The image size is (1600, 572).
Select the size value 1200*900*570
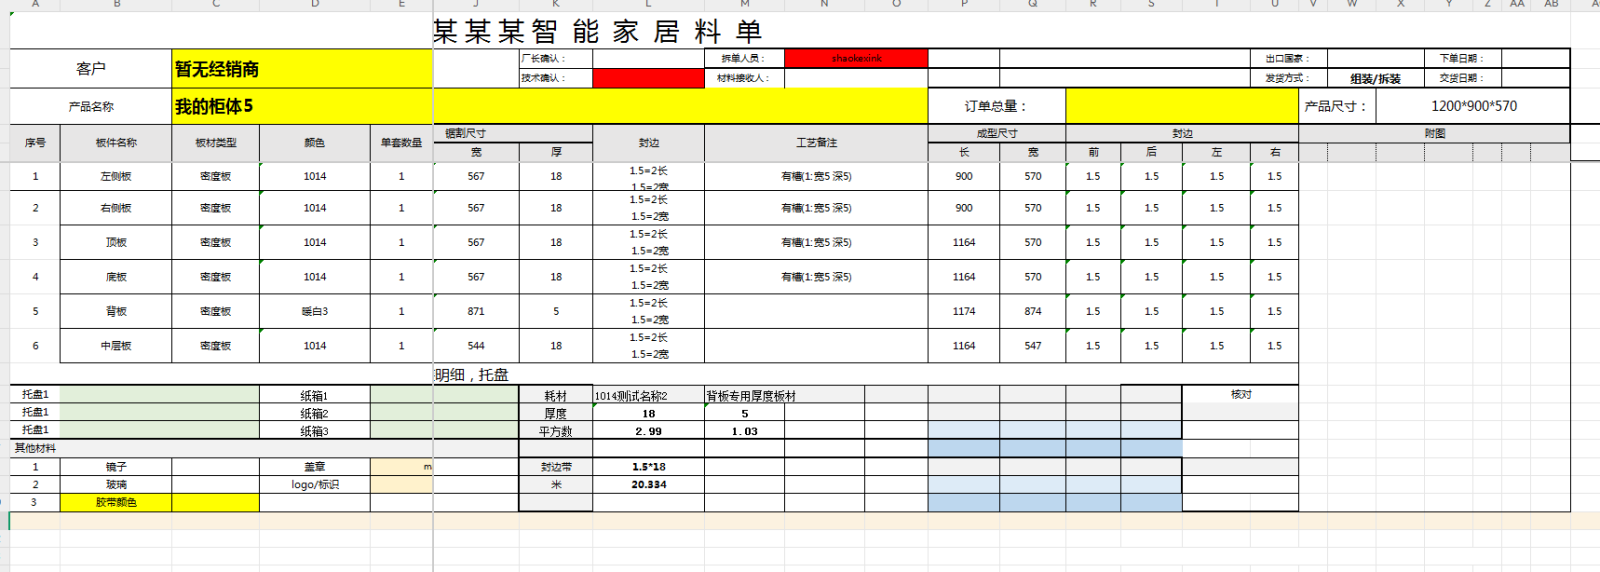1473,106
